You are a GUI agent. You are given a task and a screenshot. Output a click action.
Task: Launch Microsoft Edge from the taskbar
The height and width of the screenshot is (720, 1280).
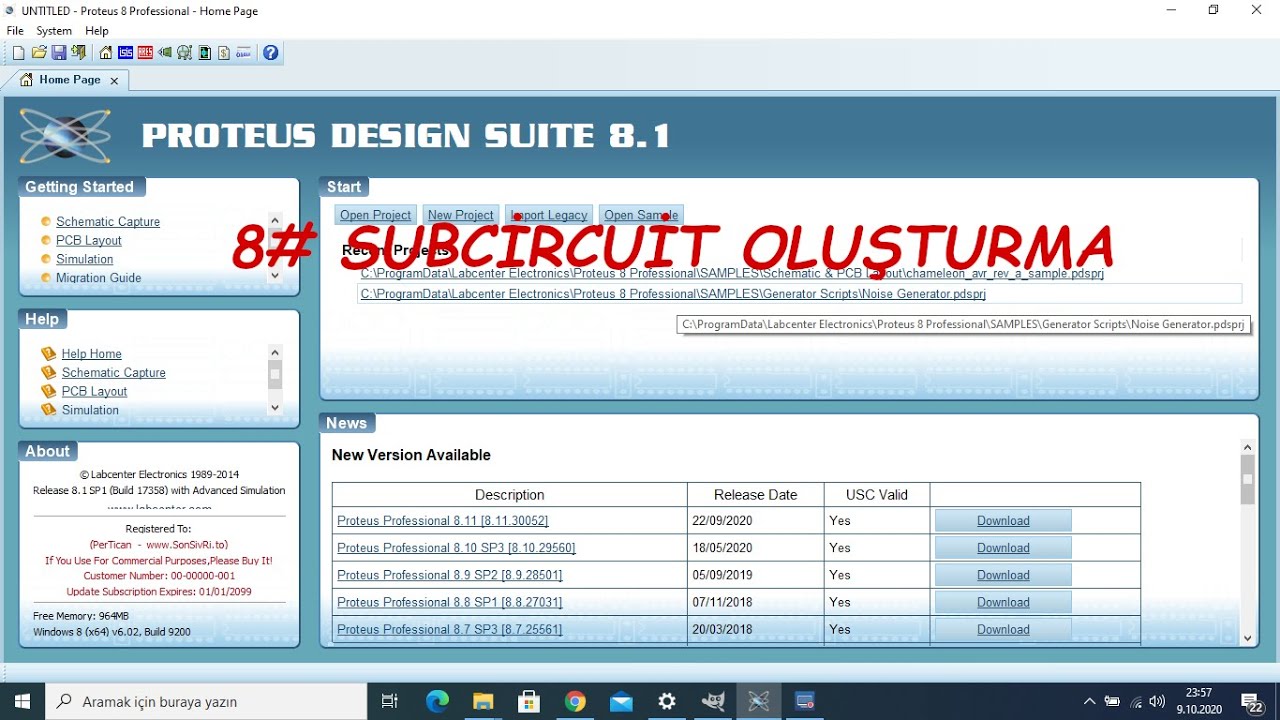(x=437, y=702)
